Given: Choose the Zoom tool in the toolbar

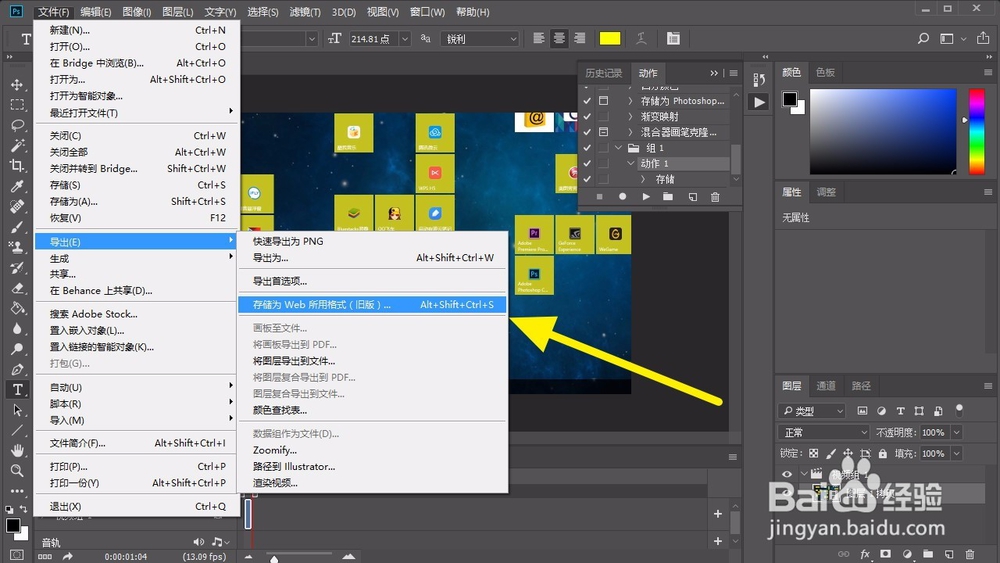Looking at the screenshot, I should [17, 471].
